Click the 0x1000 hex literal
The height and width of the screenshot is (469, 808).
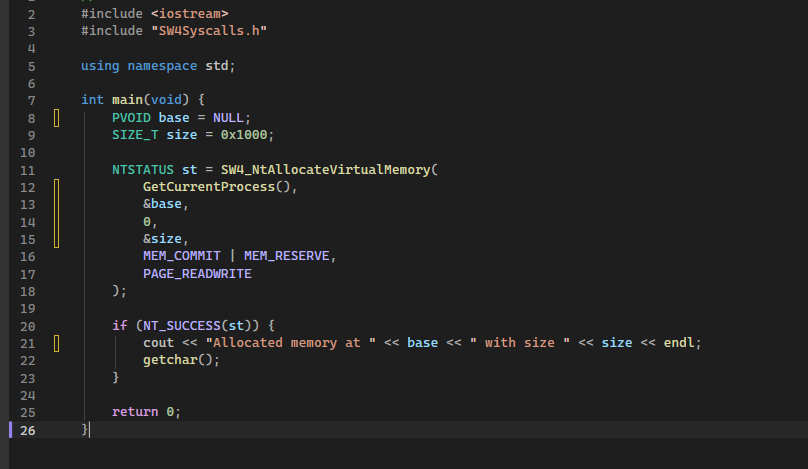pyautogui.click(x=244, y=135)
